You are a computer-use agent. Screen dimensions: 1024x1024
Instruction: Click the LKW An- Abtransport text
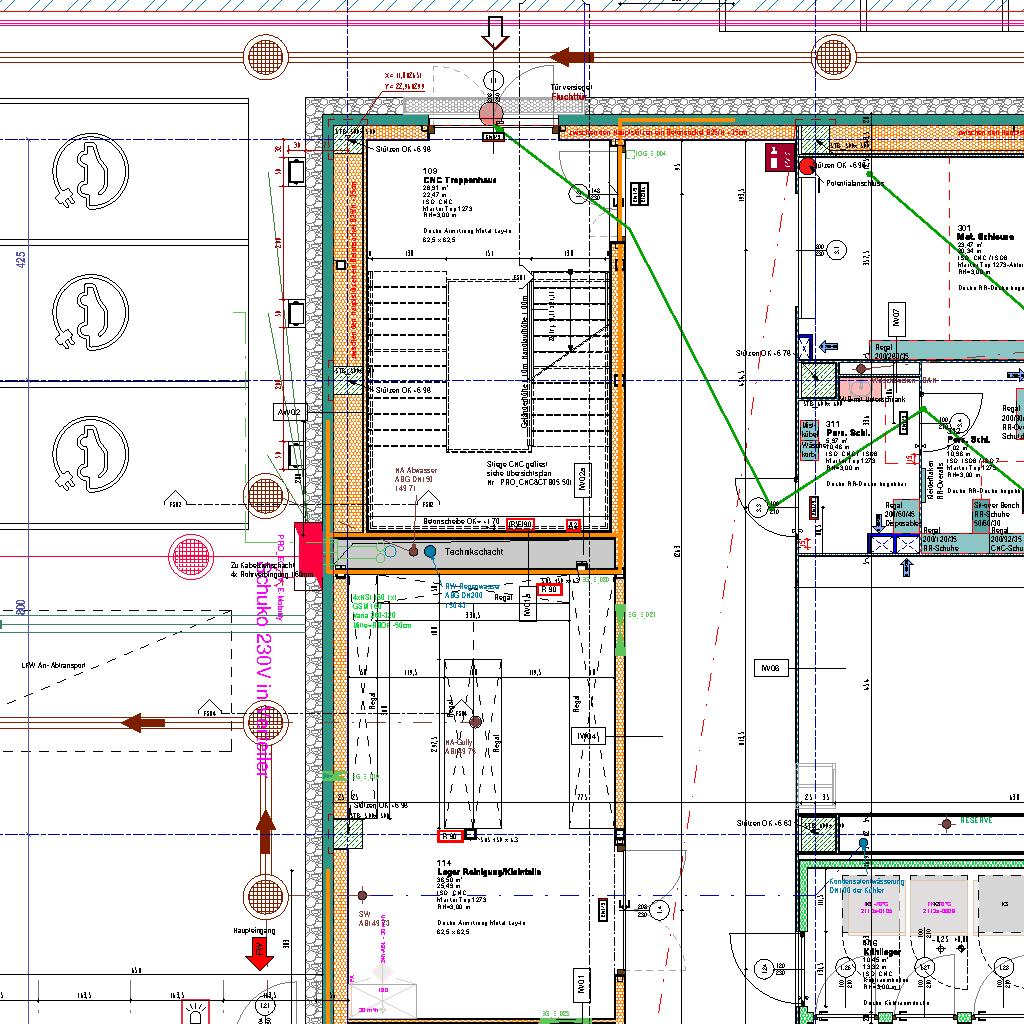click(53, 666)
